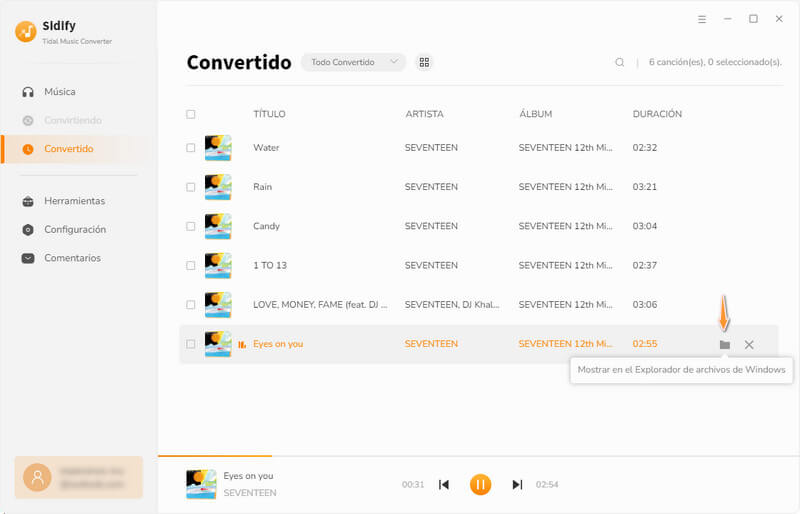Viewport: 800px width, 514px height.
Task: Check the box for Water
Action: click(191, 148)
